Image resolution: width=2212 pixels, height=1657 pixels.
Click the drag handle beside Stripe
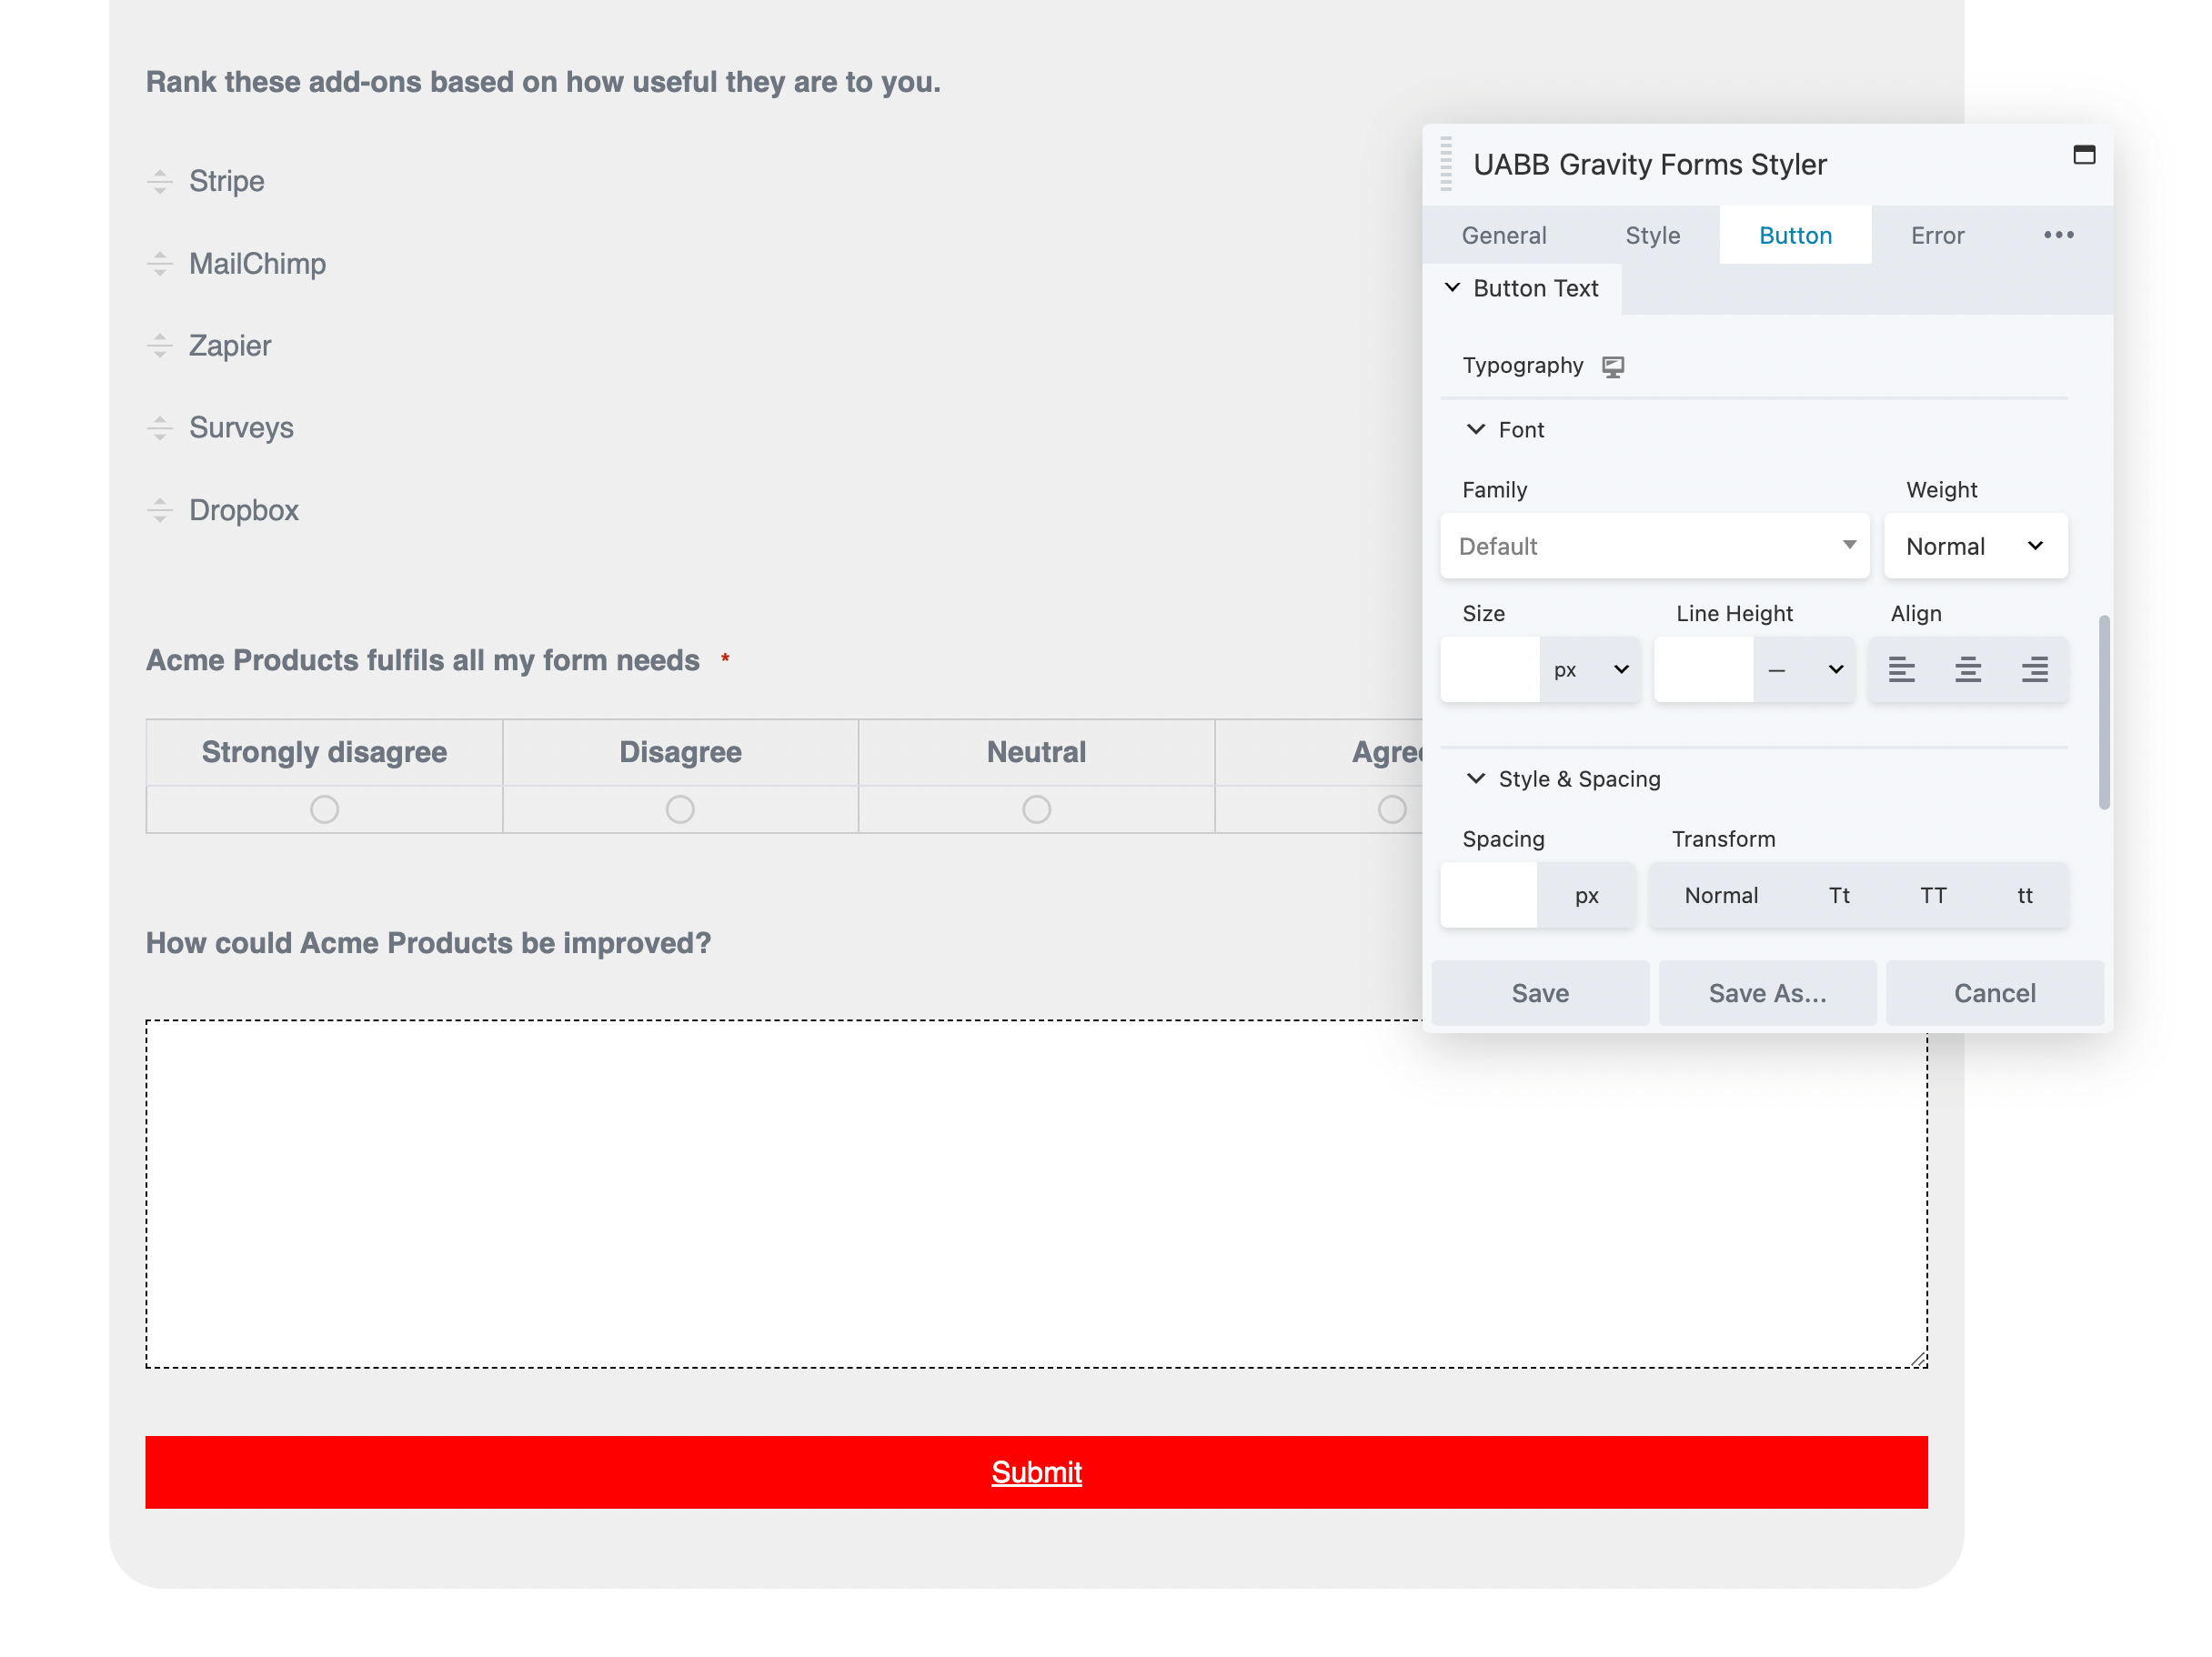tap(161, 181)
